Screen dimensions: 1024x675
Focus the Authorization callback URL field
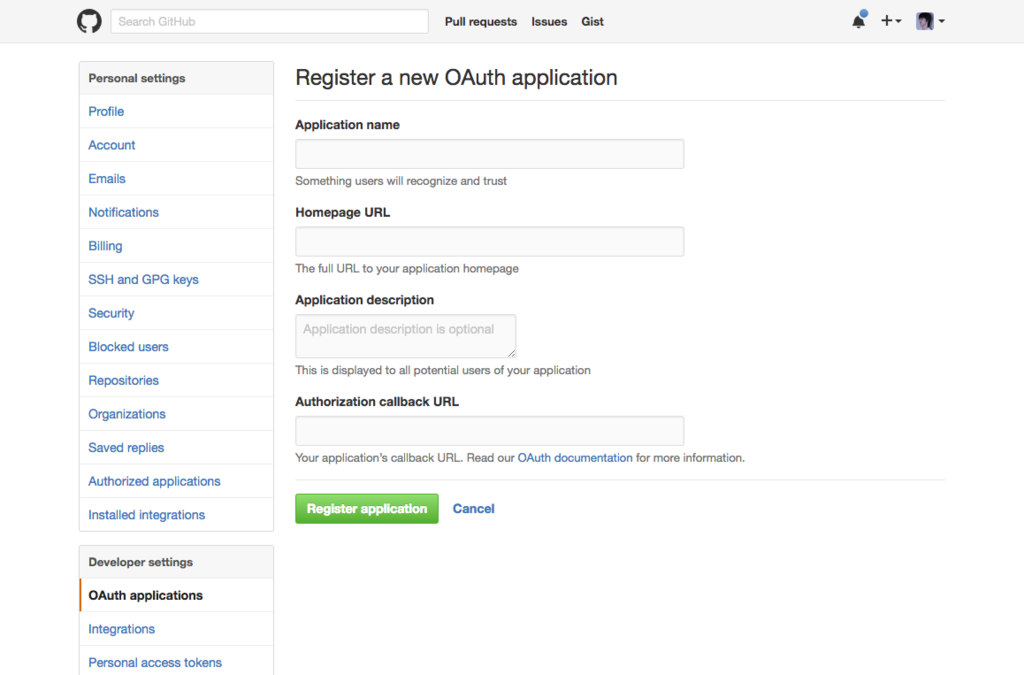point(489,430)
